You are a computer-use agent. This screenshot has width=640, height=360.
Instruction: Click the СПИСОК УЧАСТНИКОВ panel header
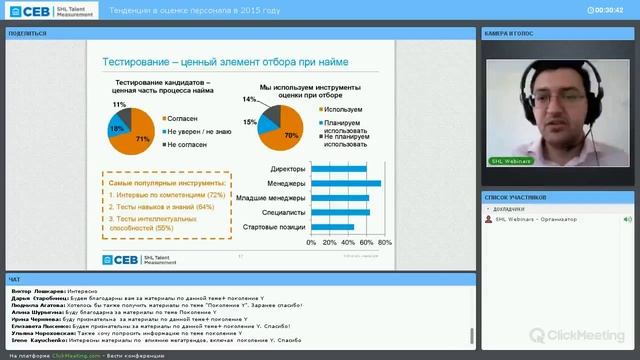pyautogui.click(x=558, y=198)
